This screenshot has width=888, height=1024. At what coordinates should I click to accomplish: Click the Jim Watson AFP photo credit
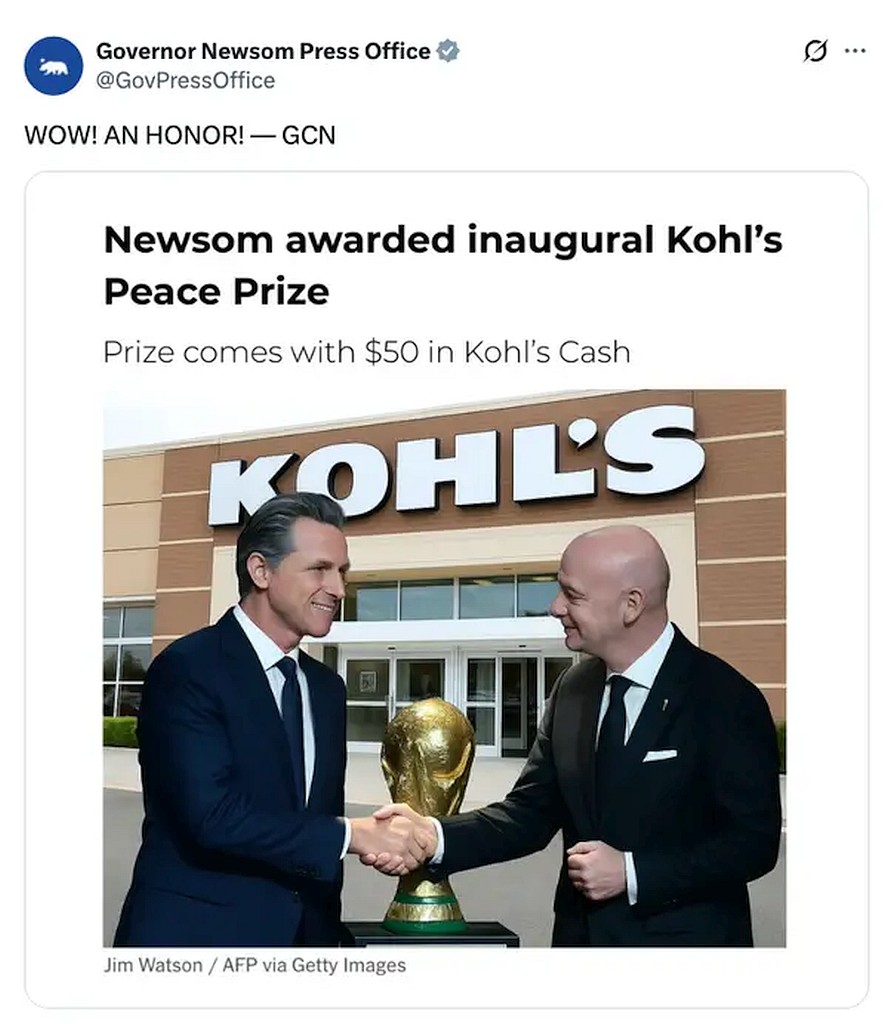pos(254,965)
